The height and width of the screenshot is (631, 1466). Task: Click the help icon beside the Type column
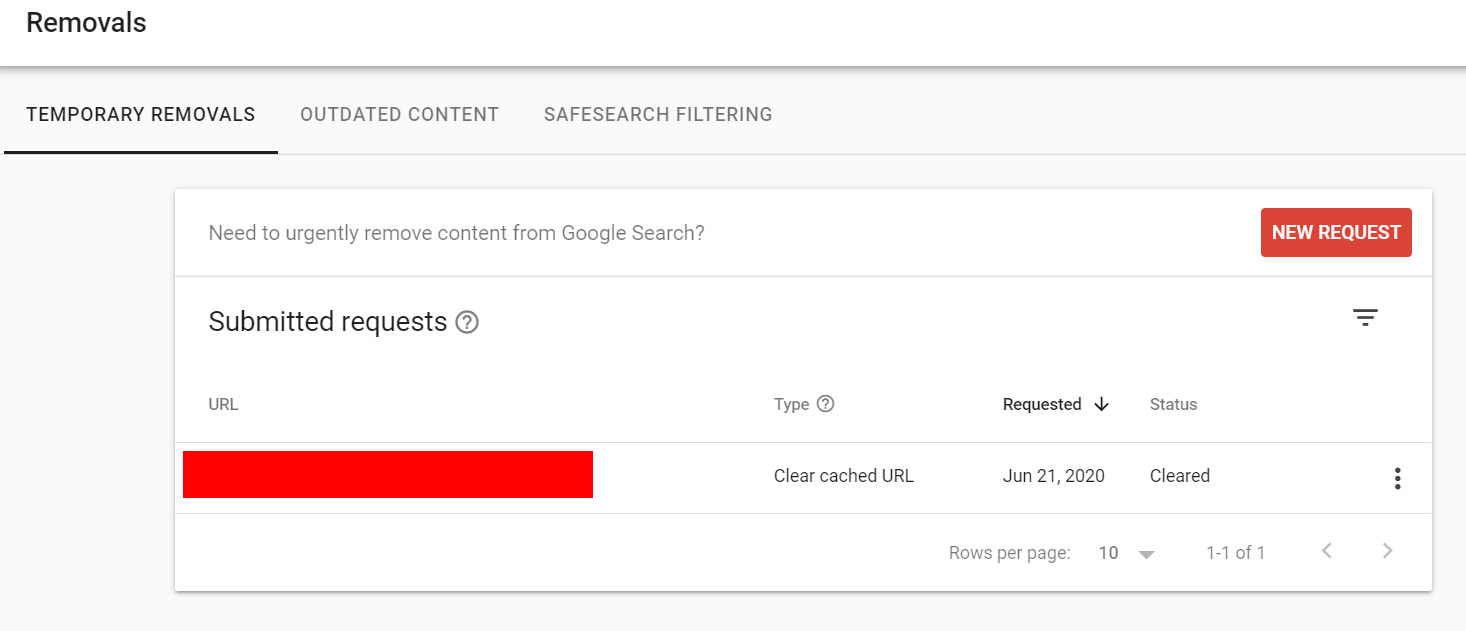click(x=826, y=403)
